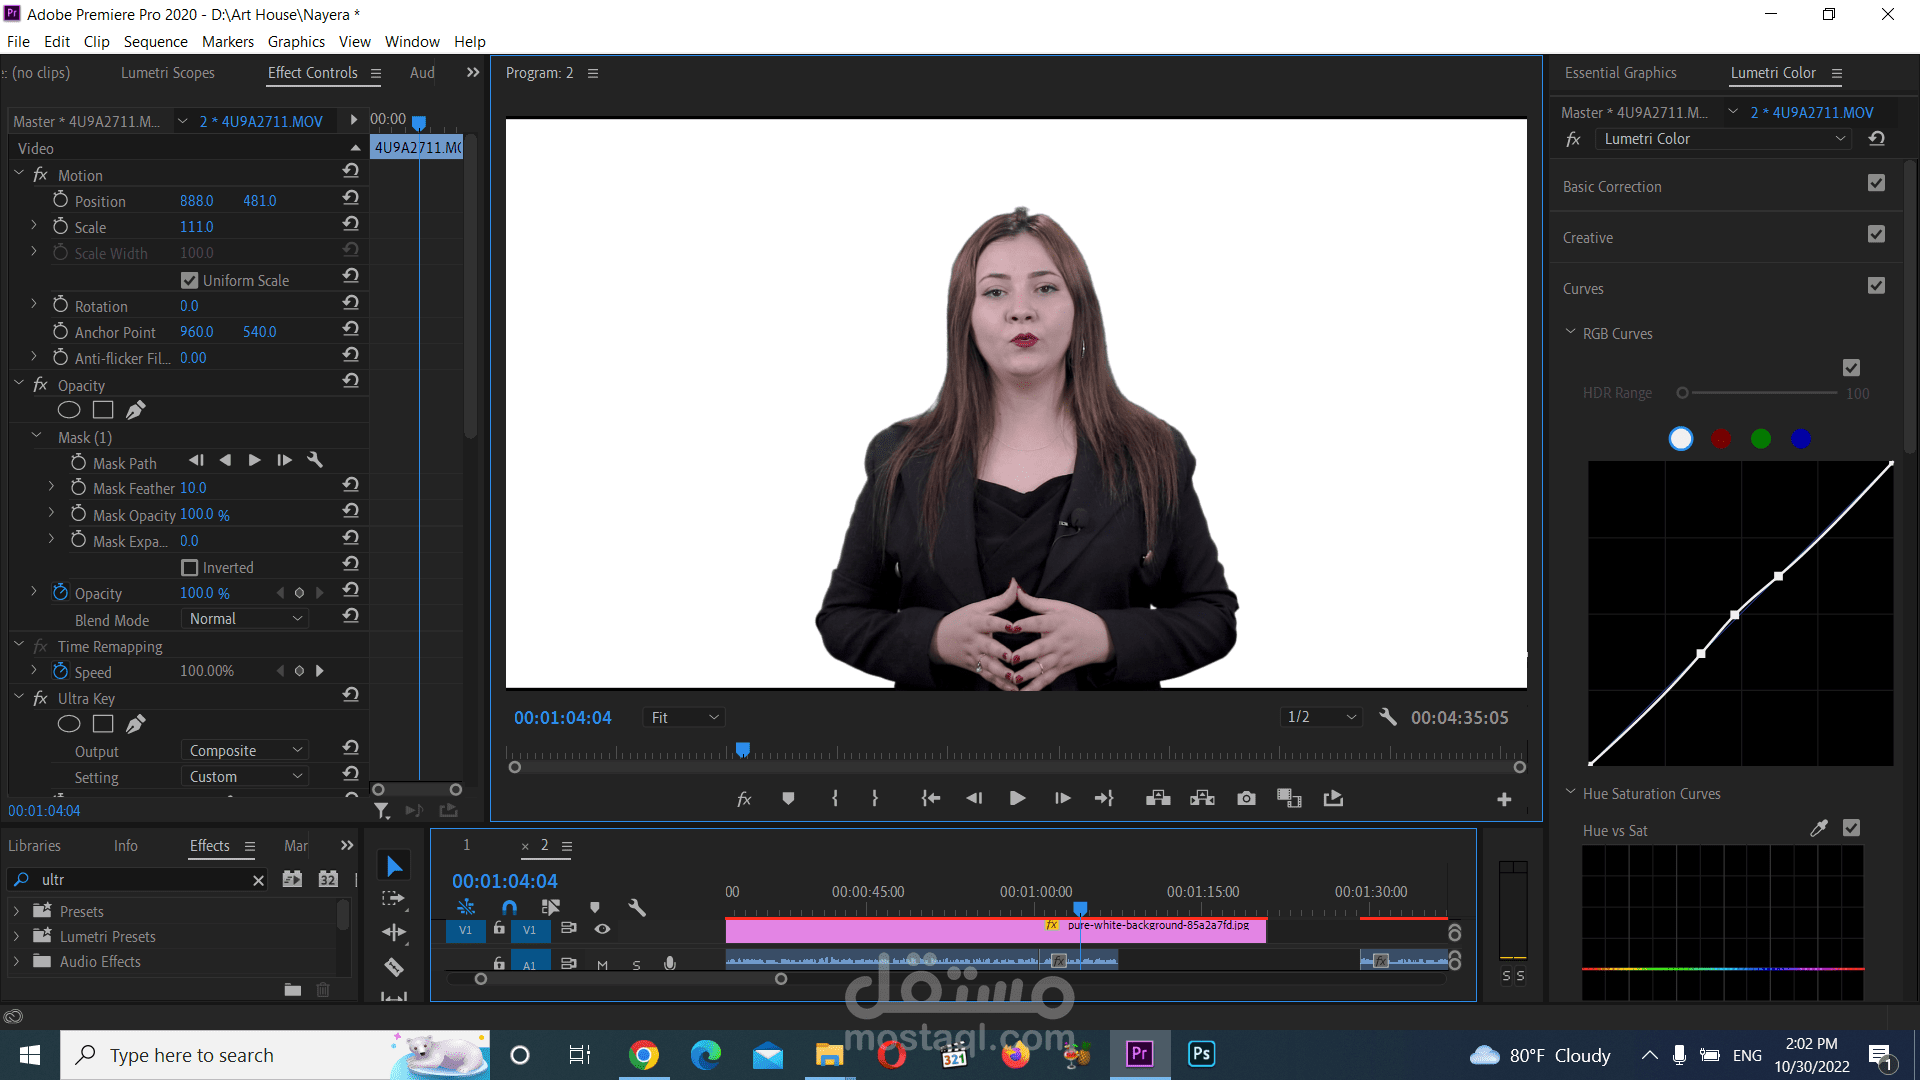Switch to the Lumetri Scopes tab
Viewport: 1920px width, 1080px height.
click(167, 73)
